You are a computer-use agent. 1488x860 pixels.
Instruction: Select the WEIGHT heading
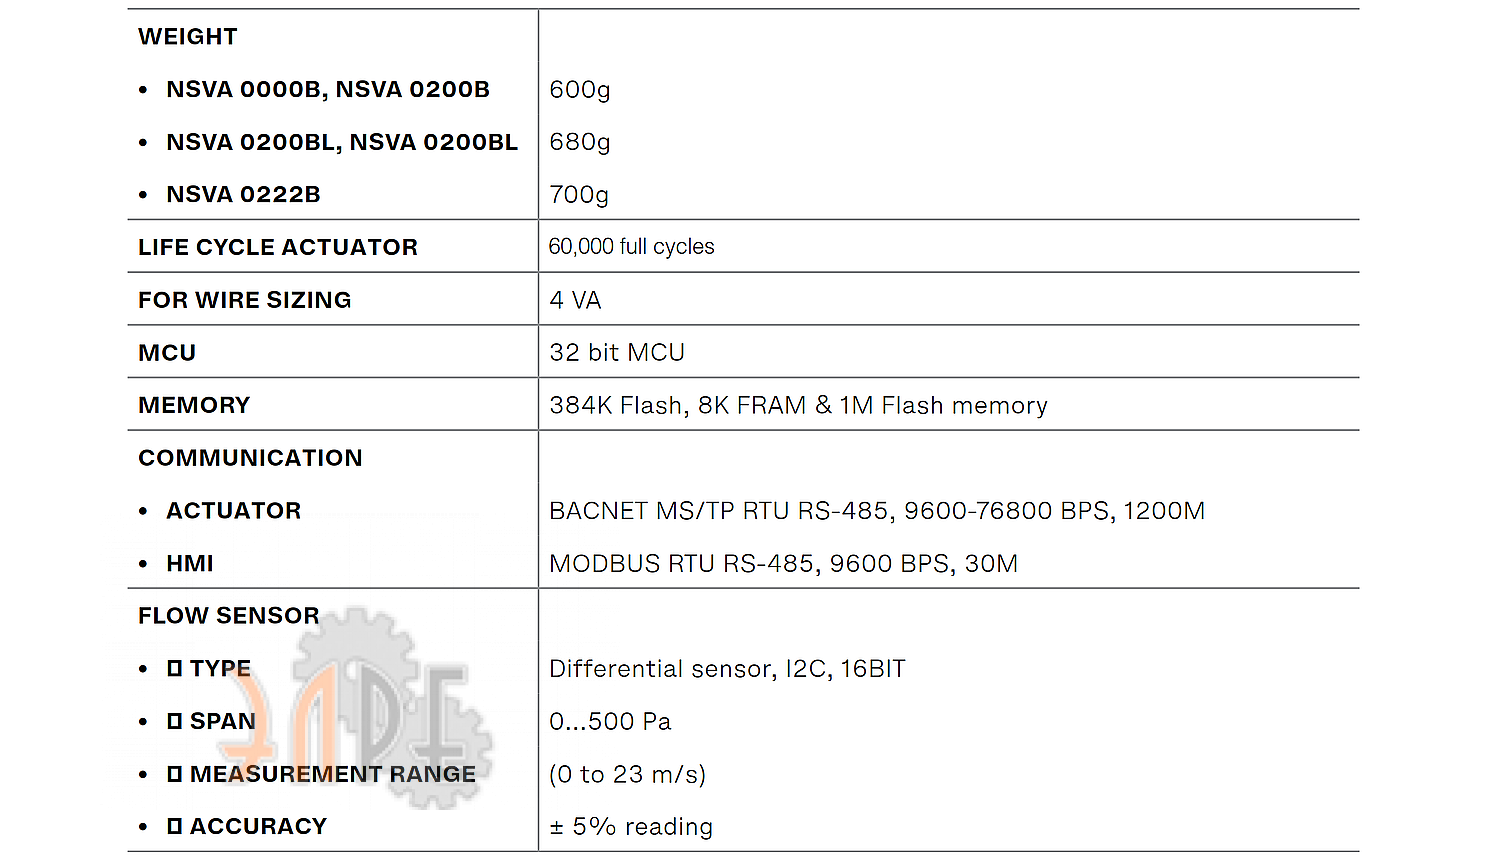[188, 37]
